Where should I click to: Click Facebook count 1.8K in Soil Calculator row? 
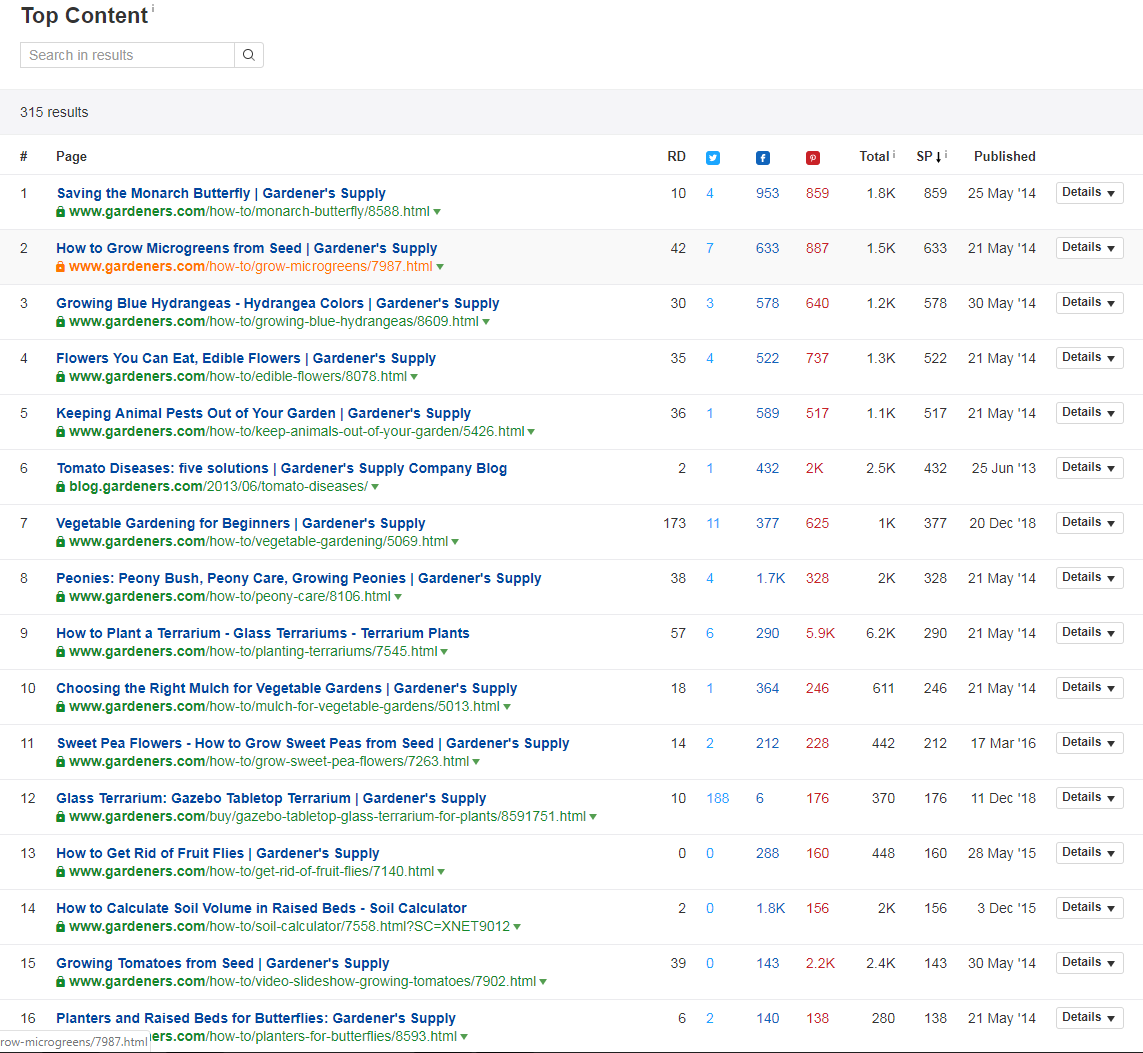pyautogui.click(x=771, y=909)
